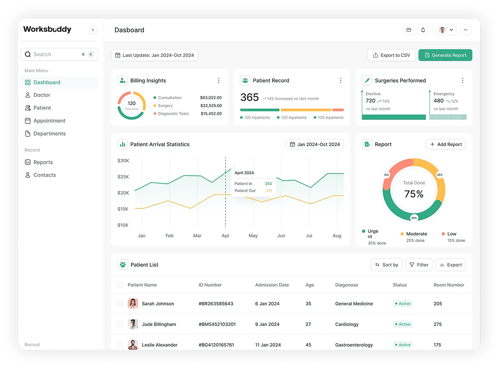The width and height of the screenshot is (500, 368).
Task: Click the Billing Insights donut chart
Action: (132, 106)
